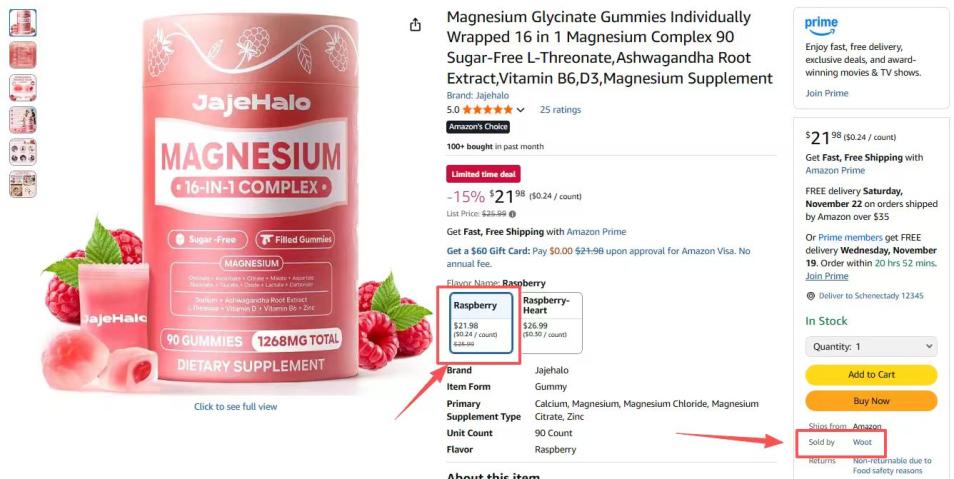Click to see full view of image
The width and height of the screenshot is (954, 479).
point(235,407)
